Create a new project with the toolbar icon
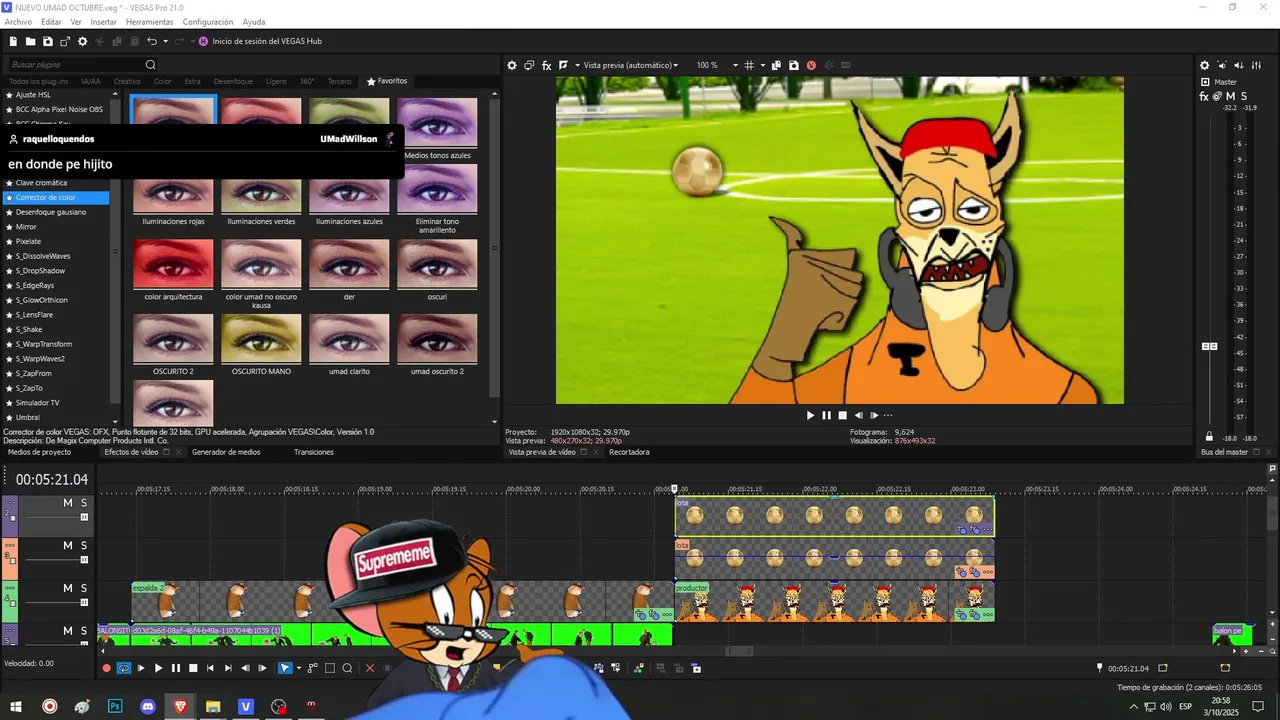 (13, 41)
